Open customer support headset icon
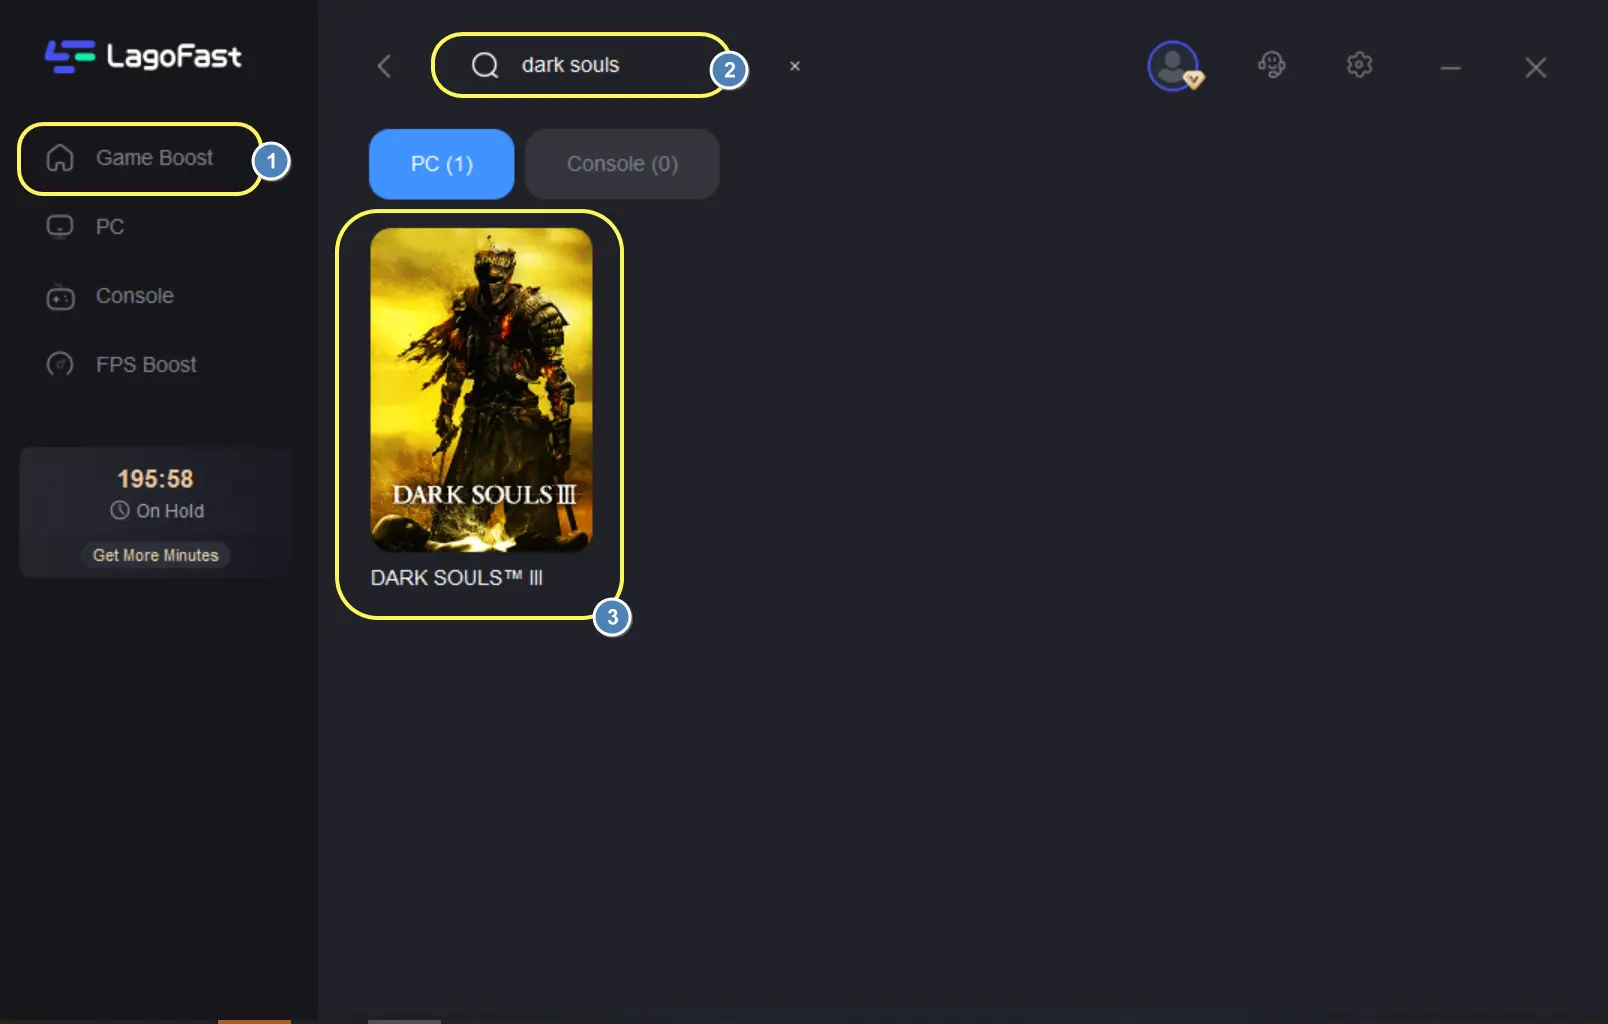Image resolution: width=1608 pixels, height=1024 pixels. click(1271, 66)
